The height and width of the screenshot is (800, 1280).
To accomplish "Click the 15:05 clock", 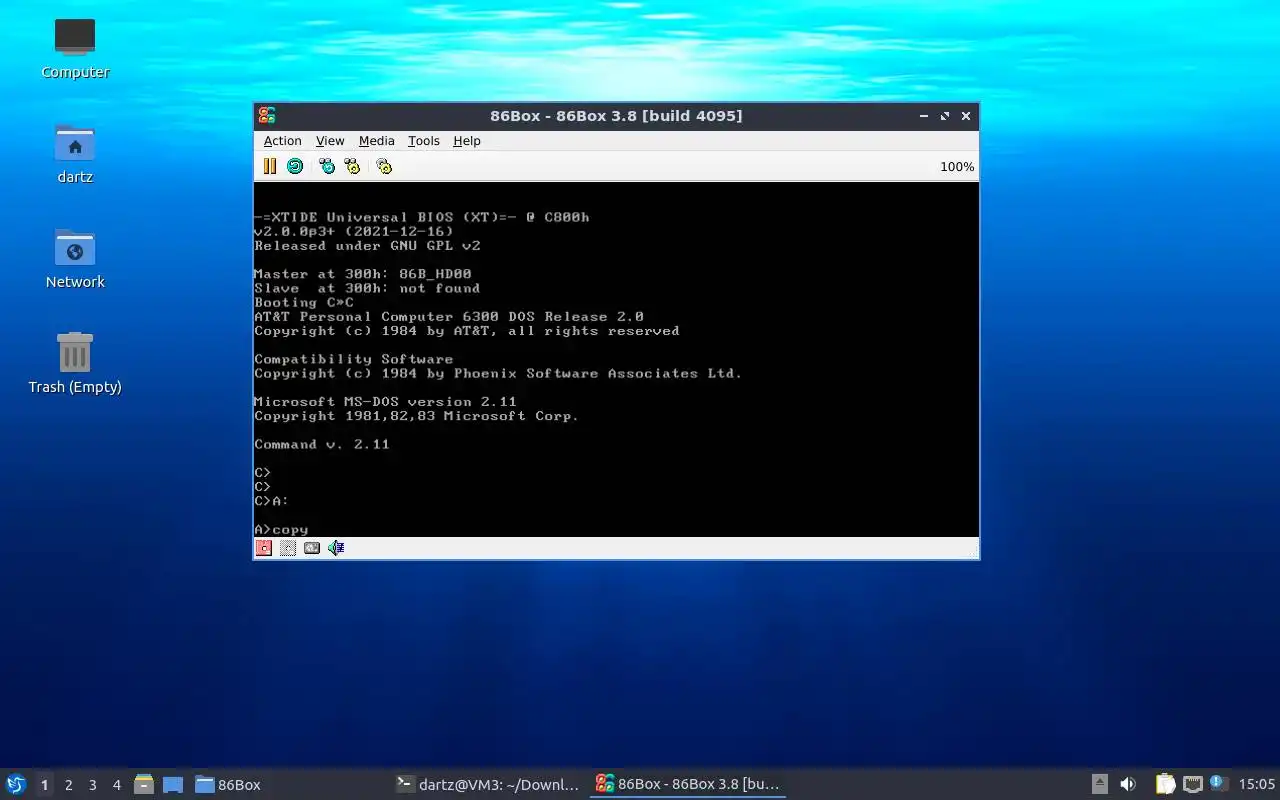I will tap(1256, 784).
